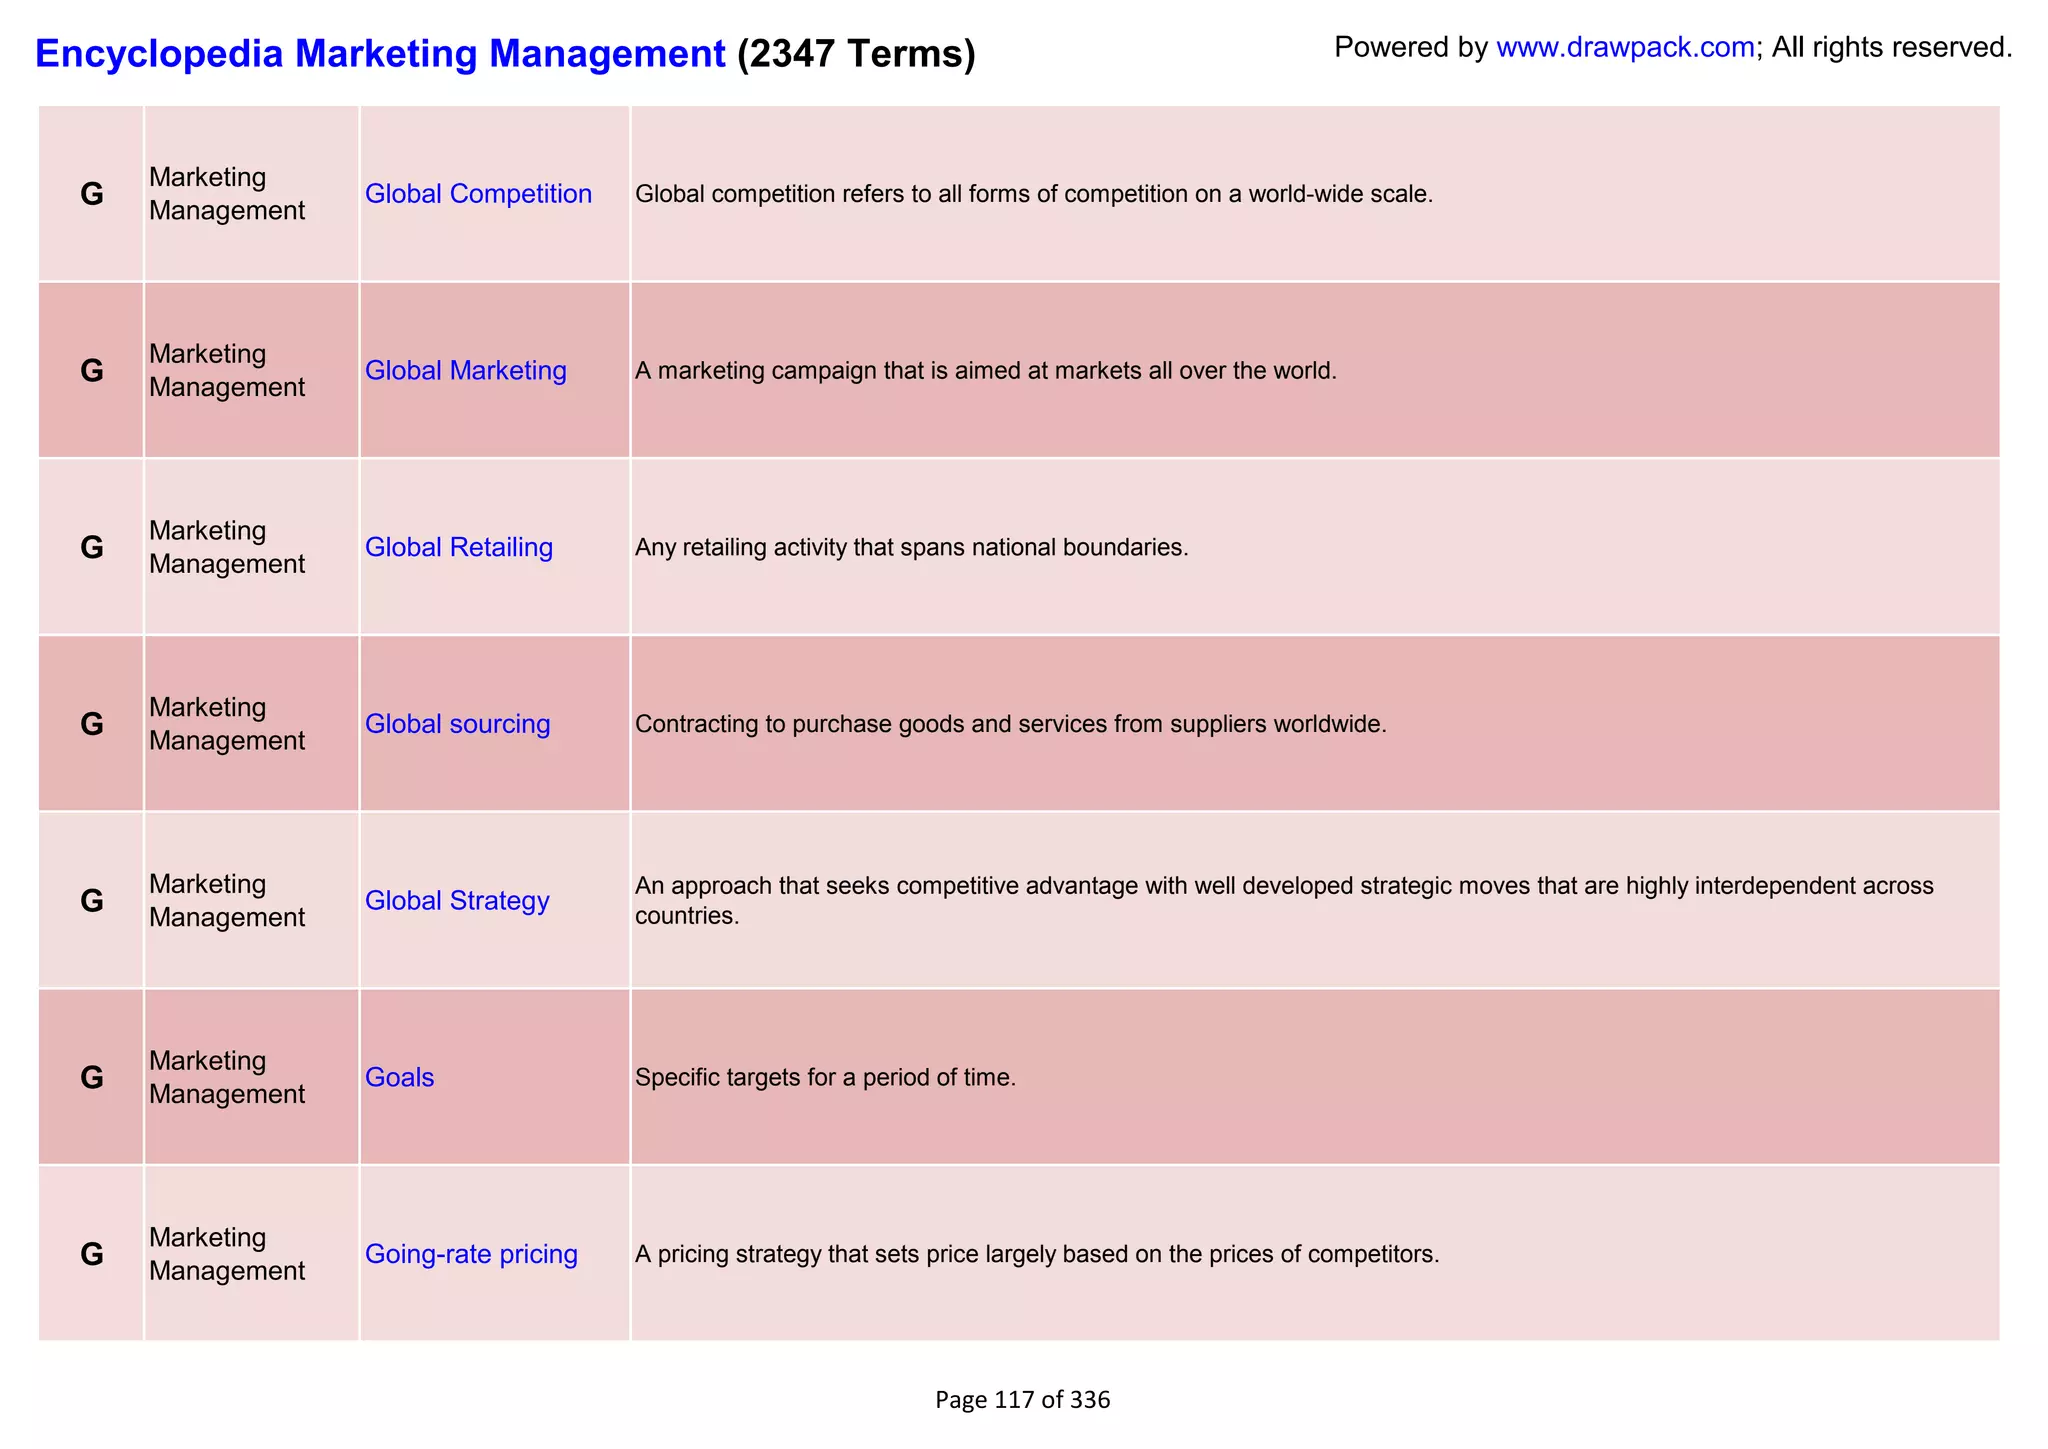
Task: Open the www.drawpack.com link
Action: (x=1625, y=47)
